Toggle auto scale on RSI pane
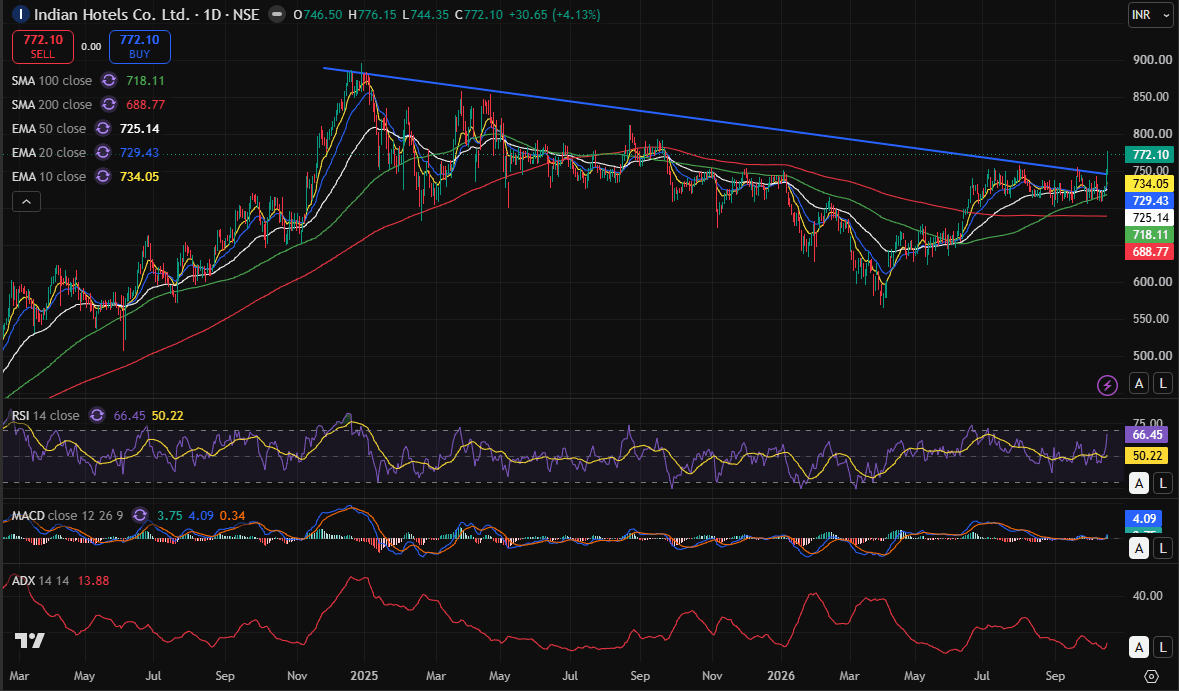Screen dimensions: 1179x691 click(x=1139, y=483)
